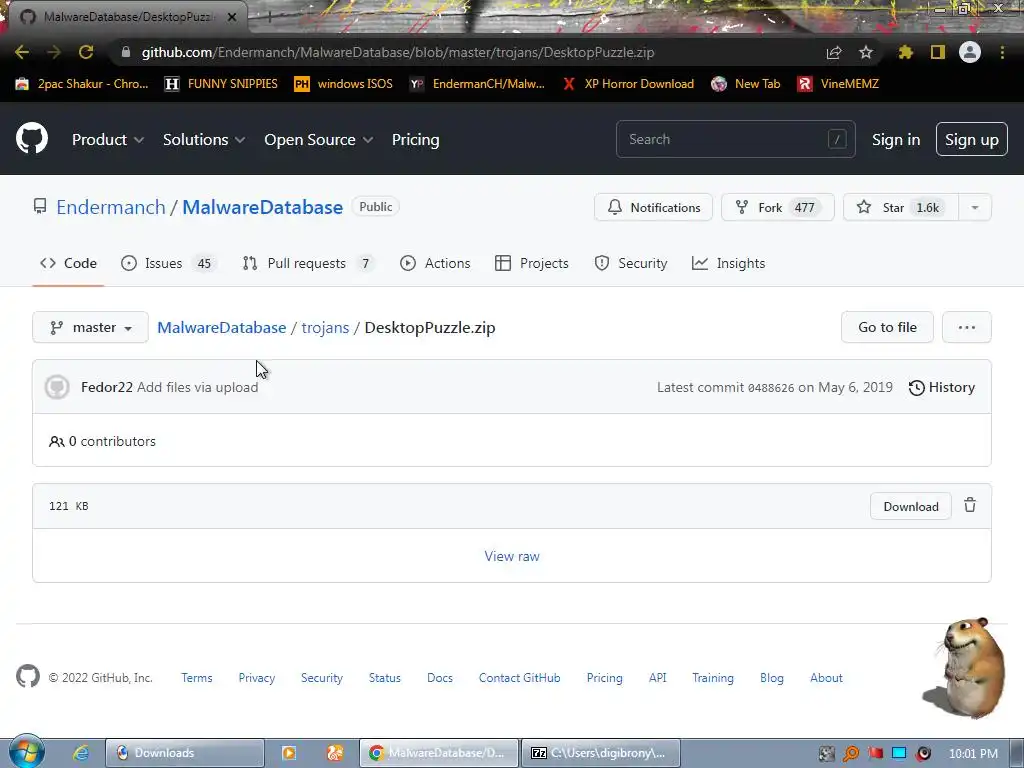
Task: Open Chrome three-dot menu
Action: pos(1002,52)
